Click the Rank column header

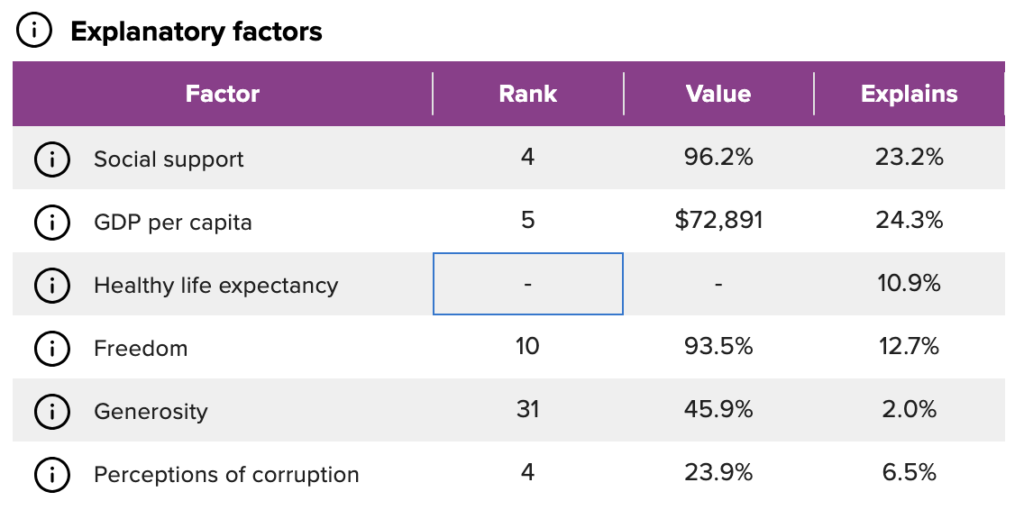528,93
